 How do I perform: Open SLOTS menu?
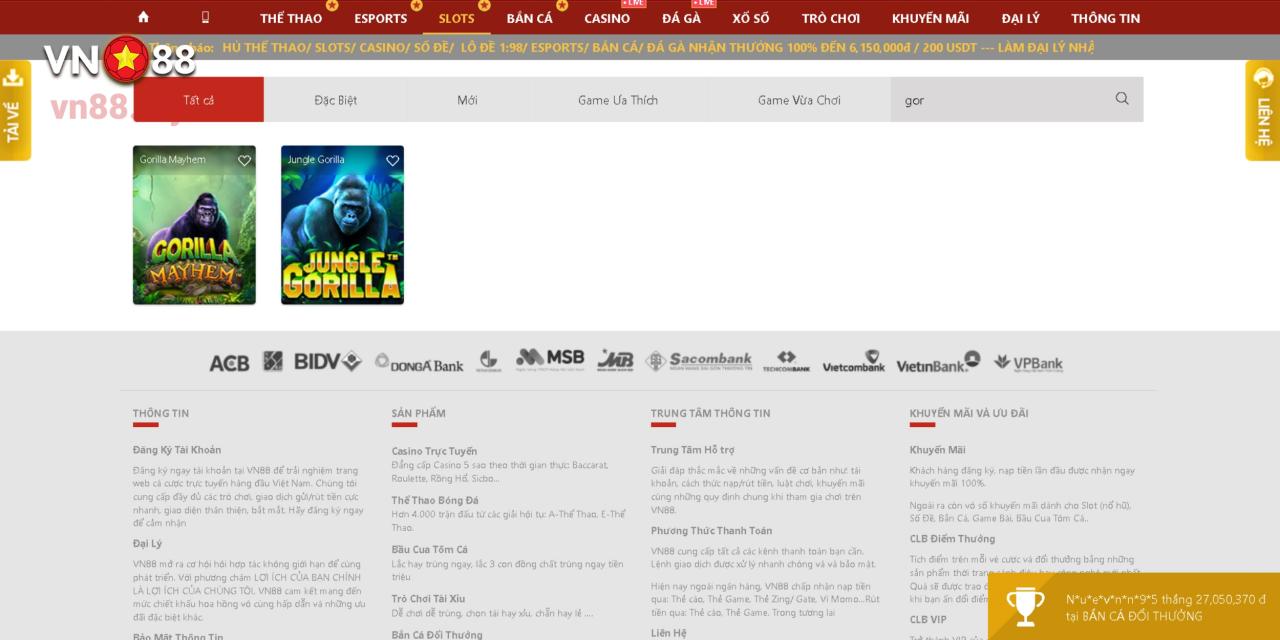pos(456,18)
